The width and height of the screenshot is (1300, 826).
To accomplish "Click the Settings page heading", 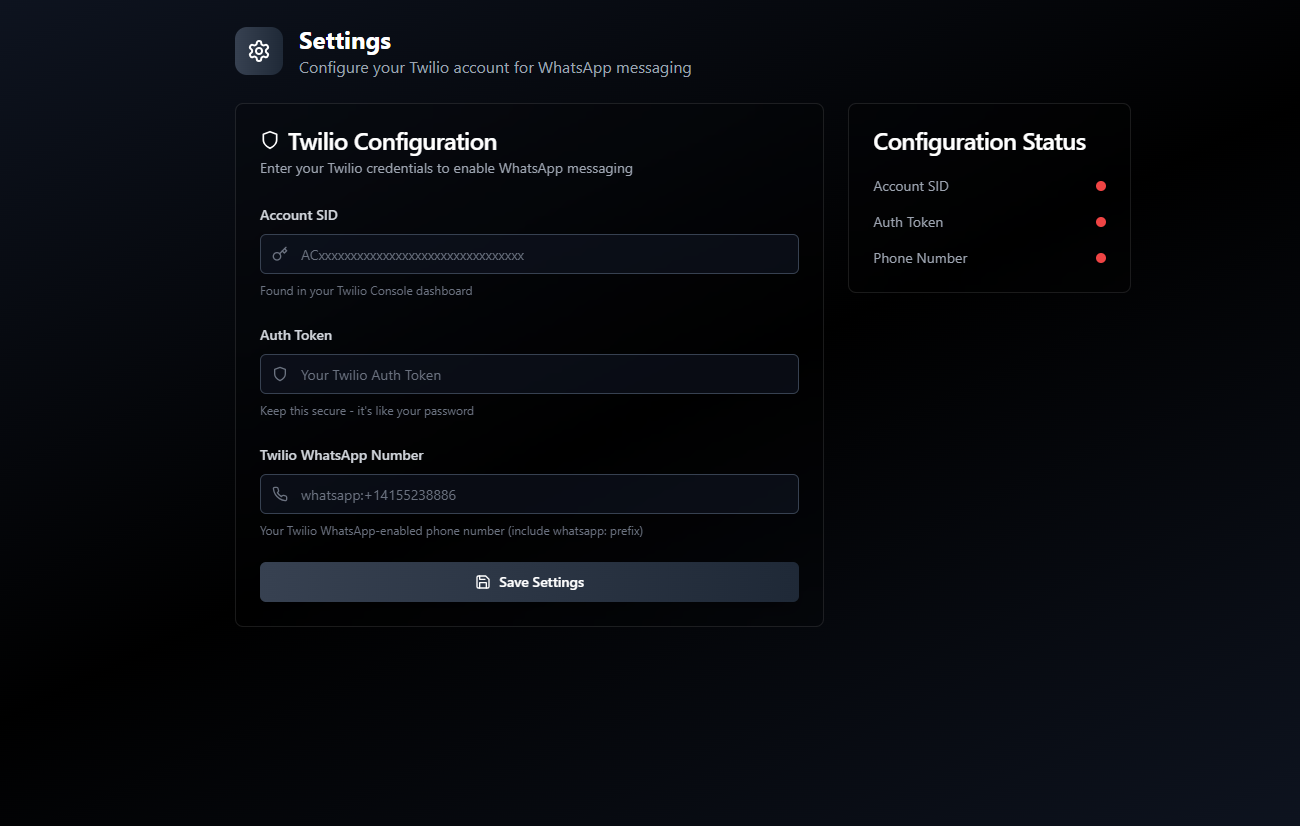I will click(345, 41).
